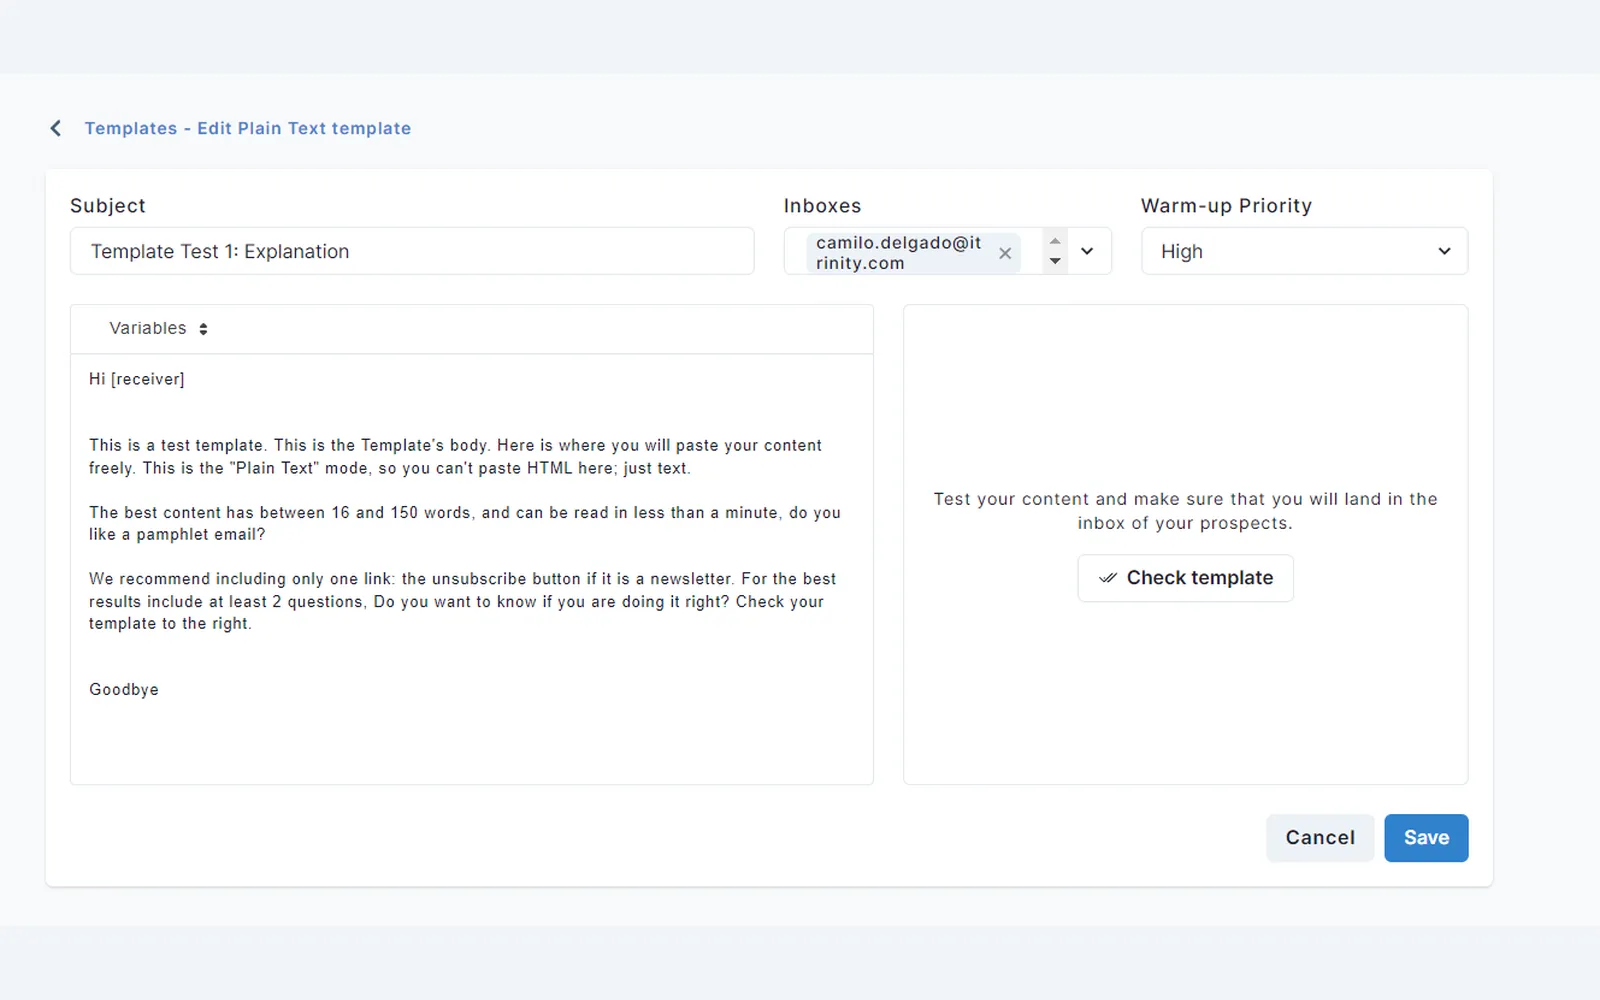Open the Warm-up Priority High dropdown
The image size is (1600, 1000).
point(1304,251)
